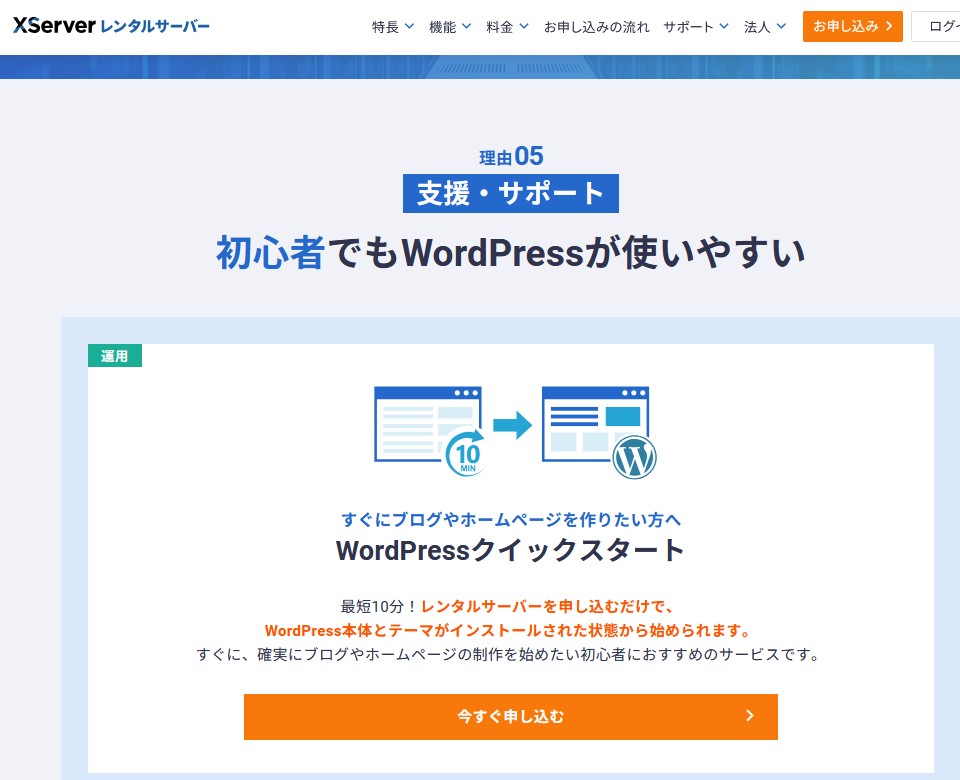Click the arrow inside orange お申し込み button
This screenshot has height=780, width=960.
point(887,27)
